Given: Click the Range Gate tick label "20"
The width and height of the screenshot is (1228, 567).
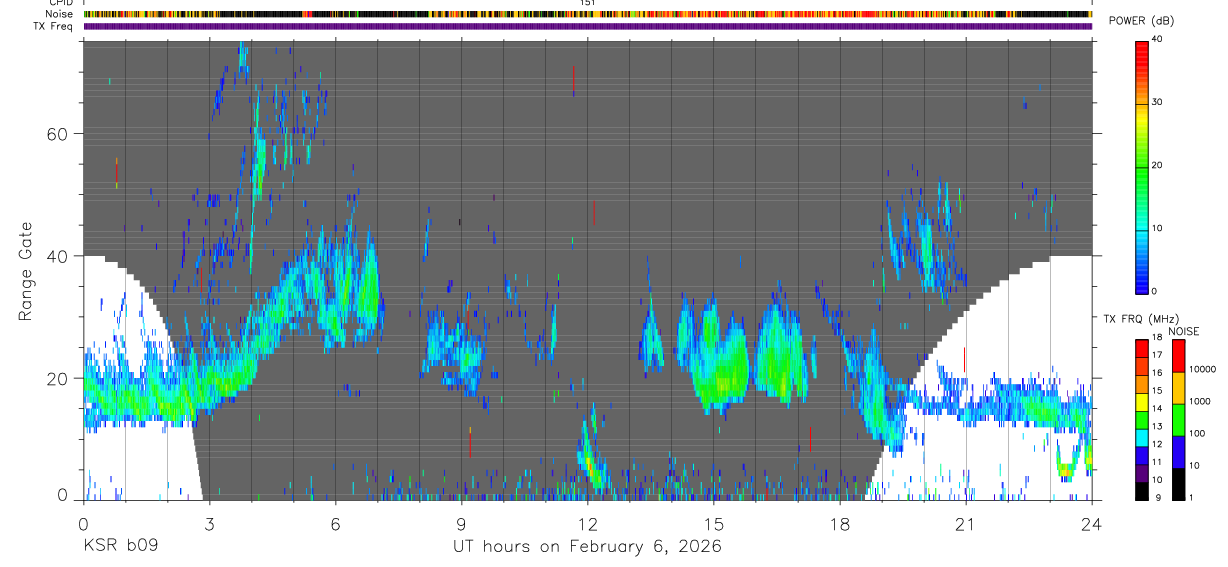Looking at the screenshot, I should pos(59,378).
